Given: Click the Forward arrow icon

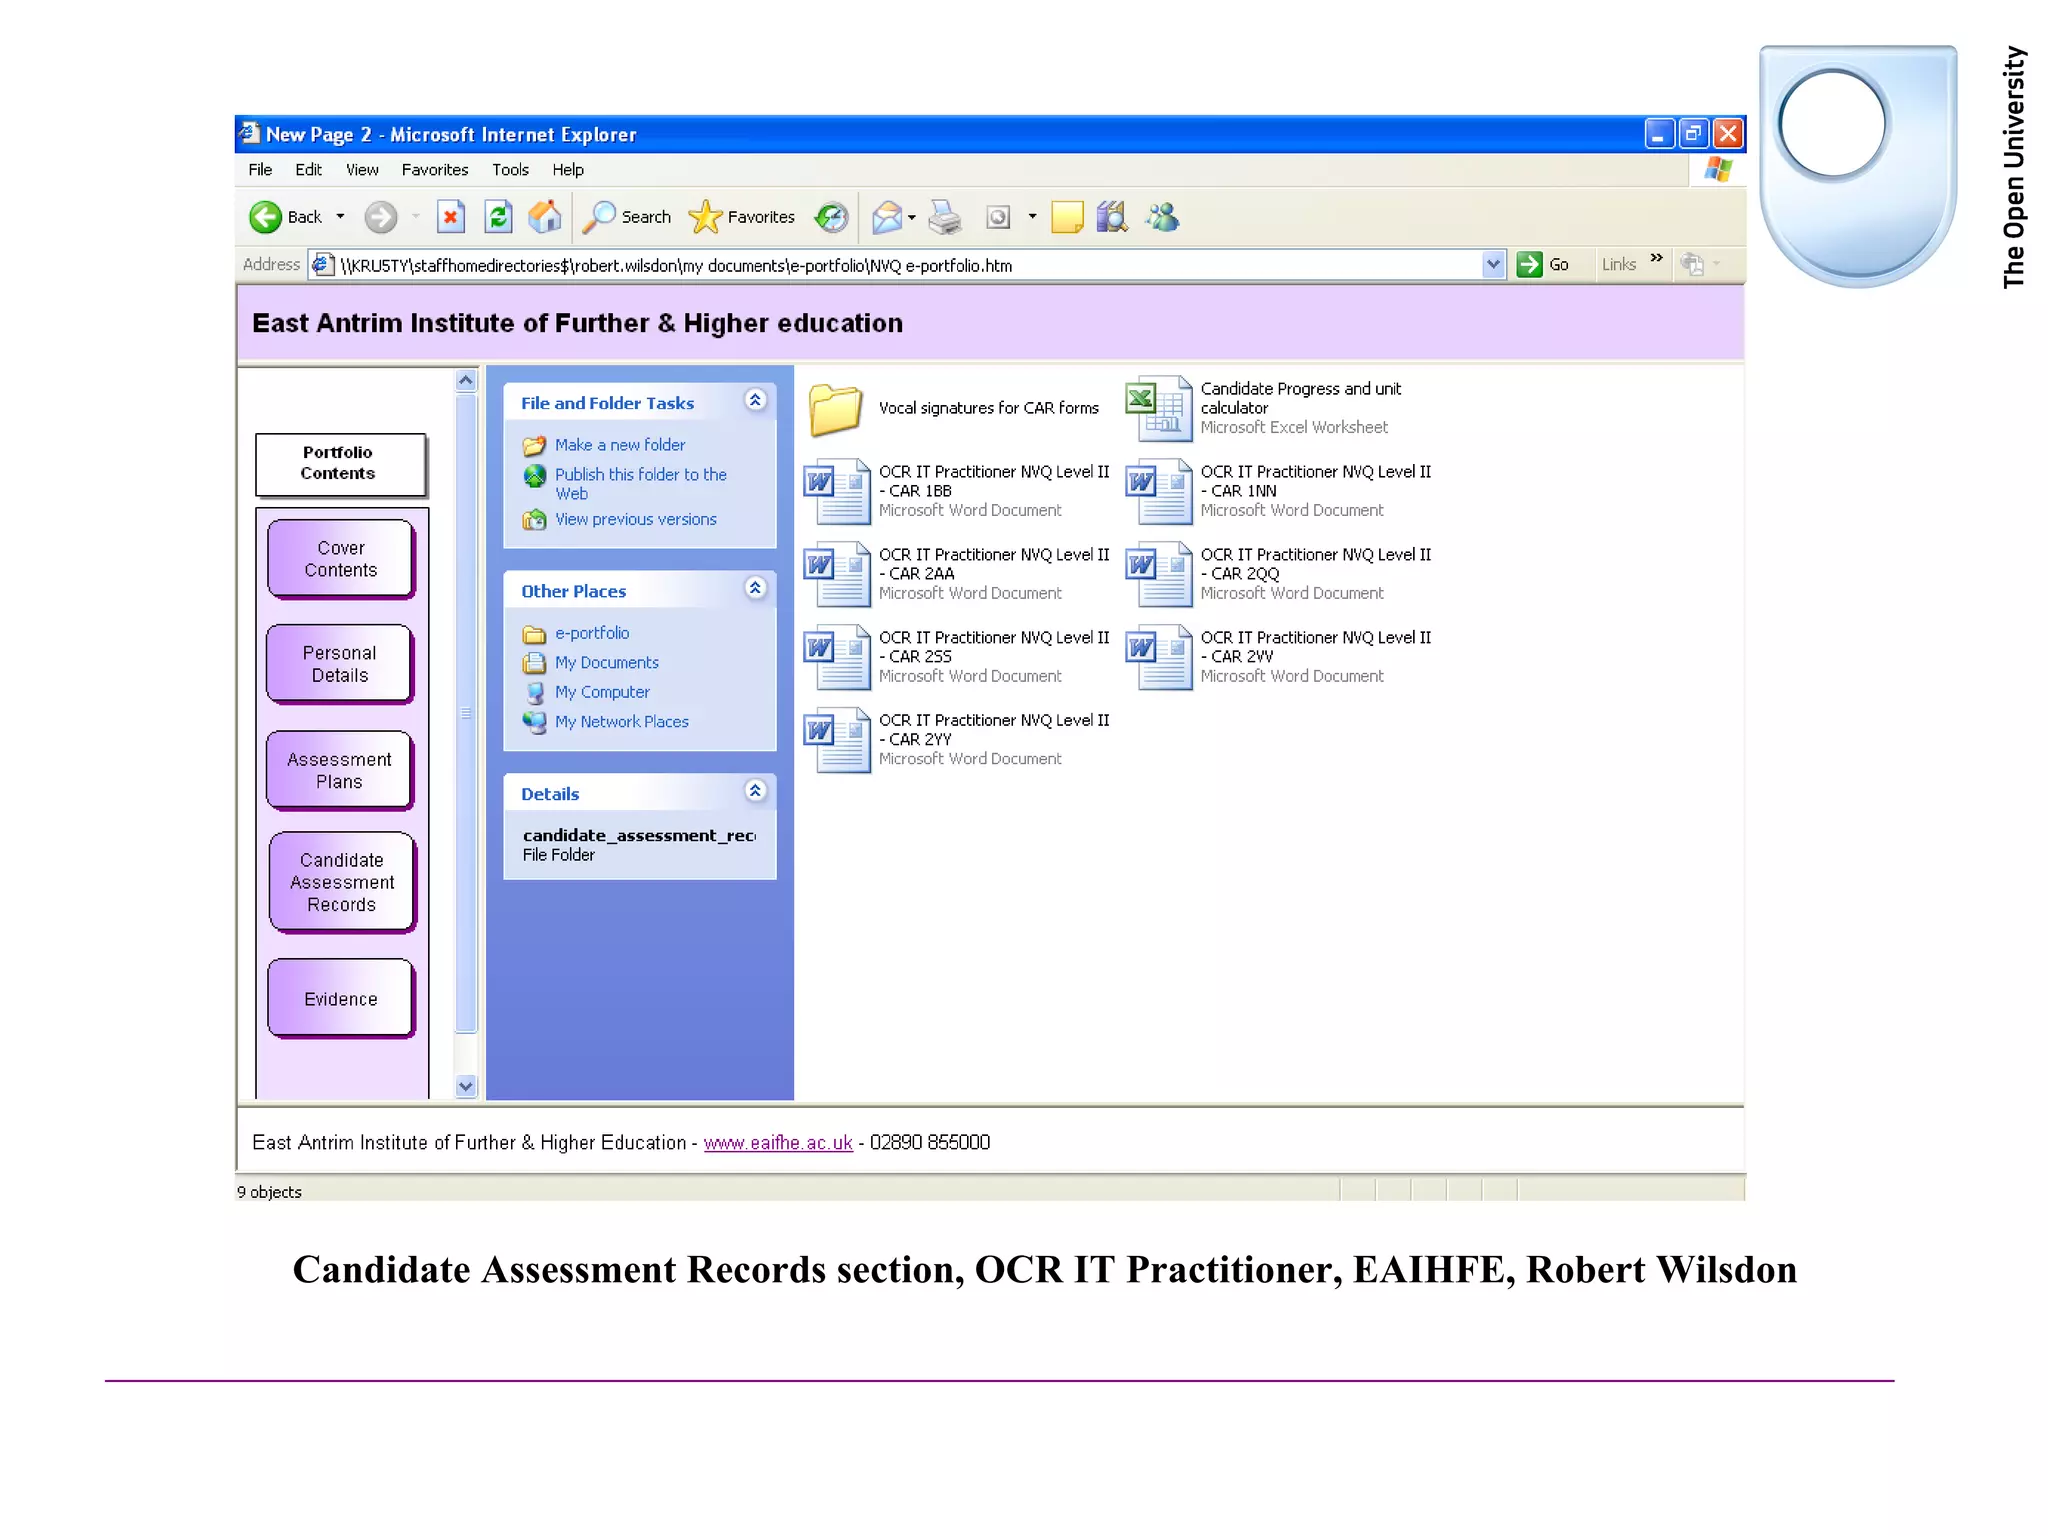Looking at the screenshot, I should coord(381,217).
